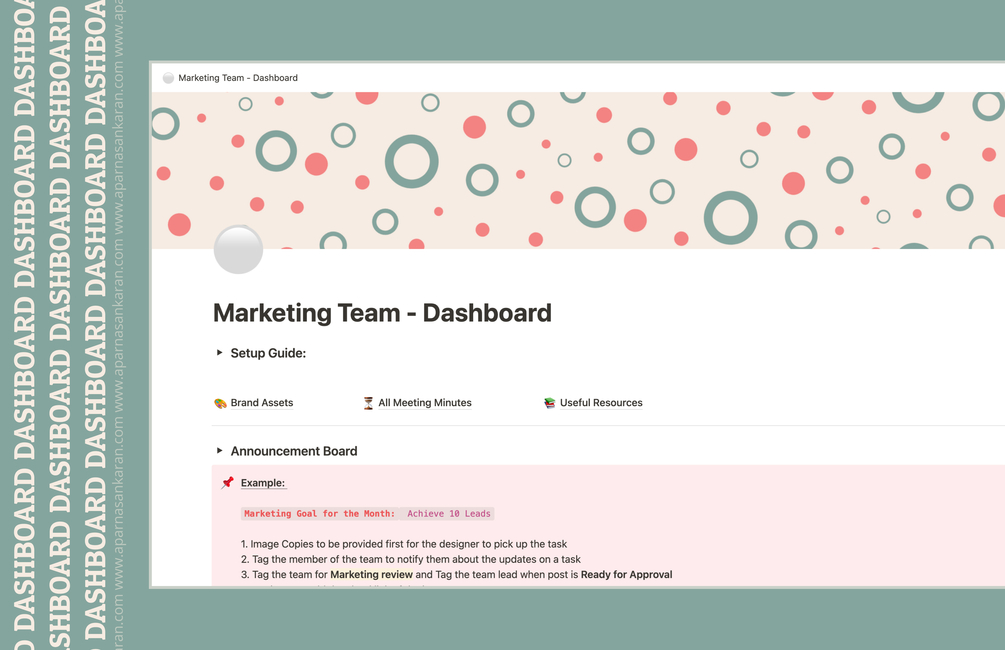
Task: Click the All Meeting Minutes hourglass icon
Action: [368, 403]
